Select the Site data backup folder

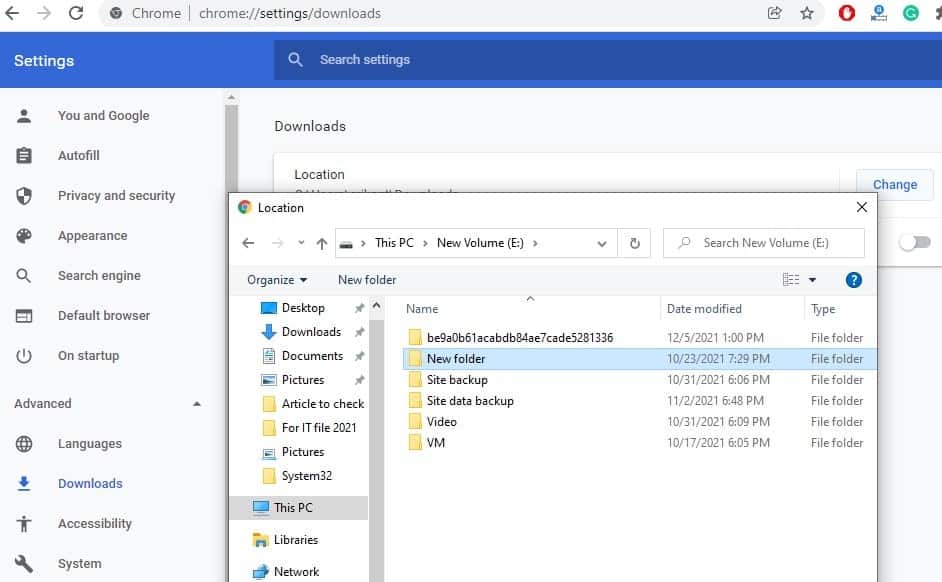(469, 401)
